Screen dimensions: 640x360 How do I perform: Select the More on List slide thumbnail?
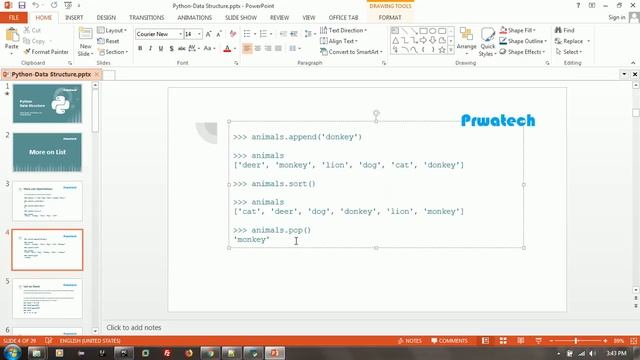coord(47,152)
